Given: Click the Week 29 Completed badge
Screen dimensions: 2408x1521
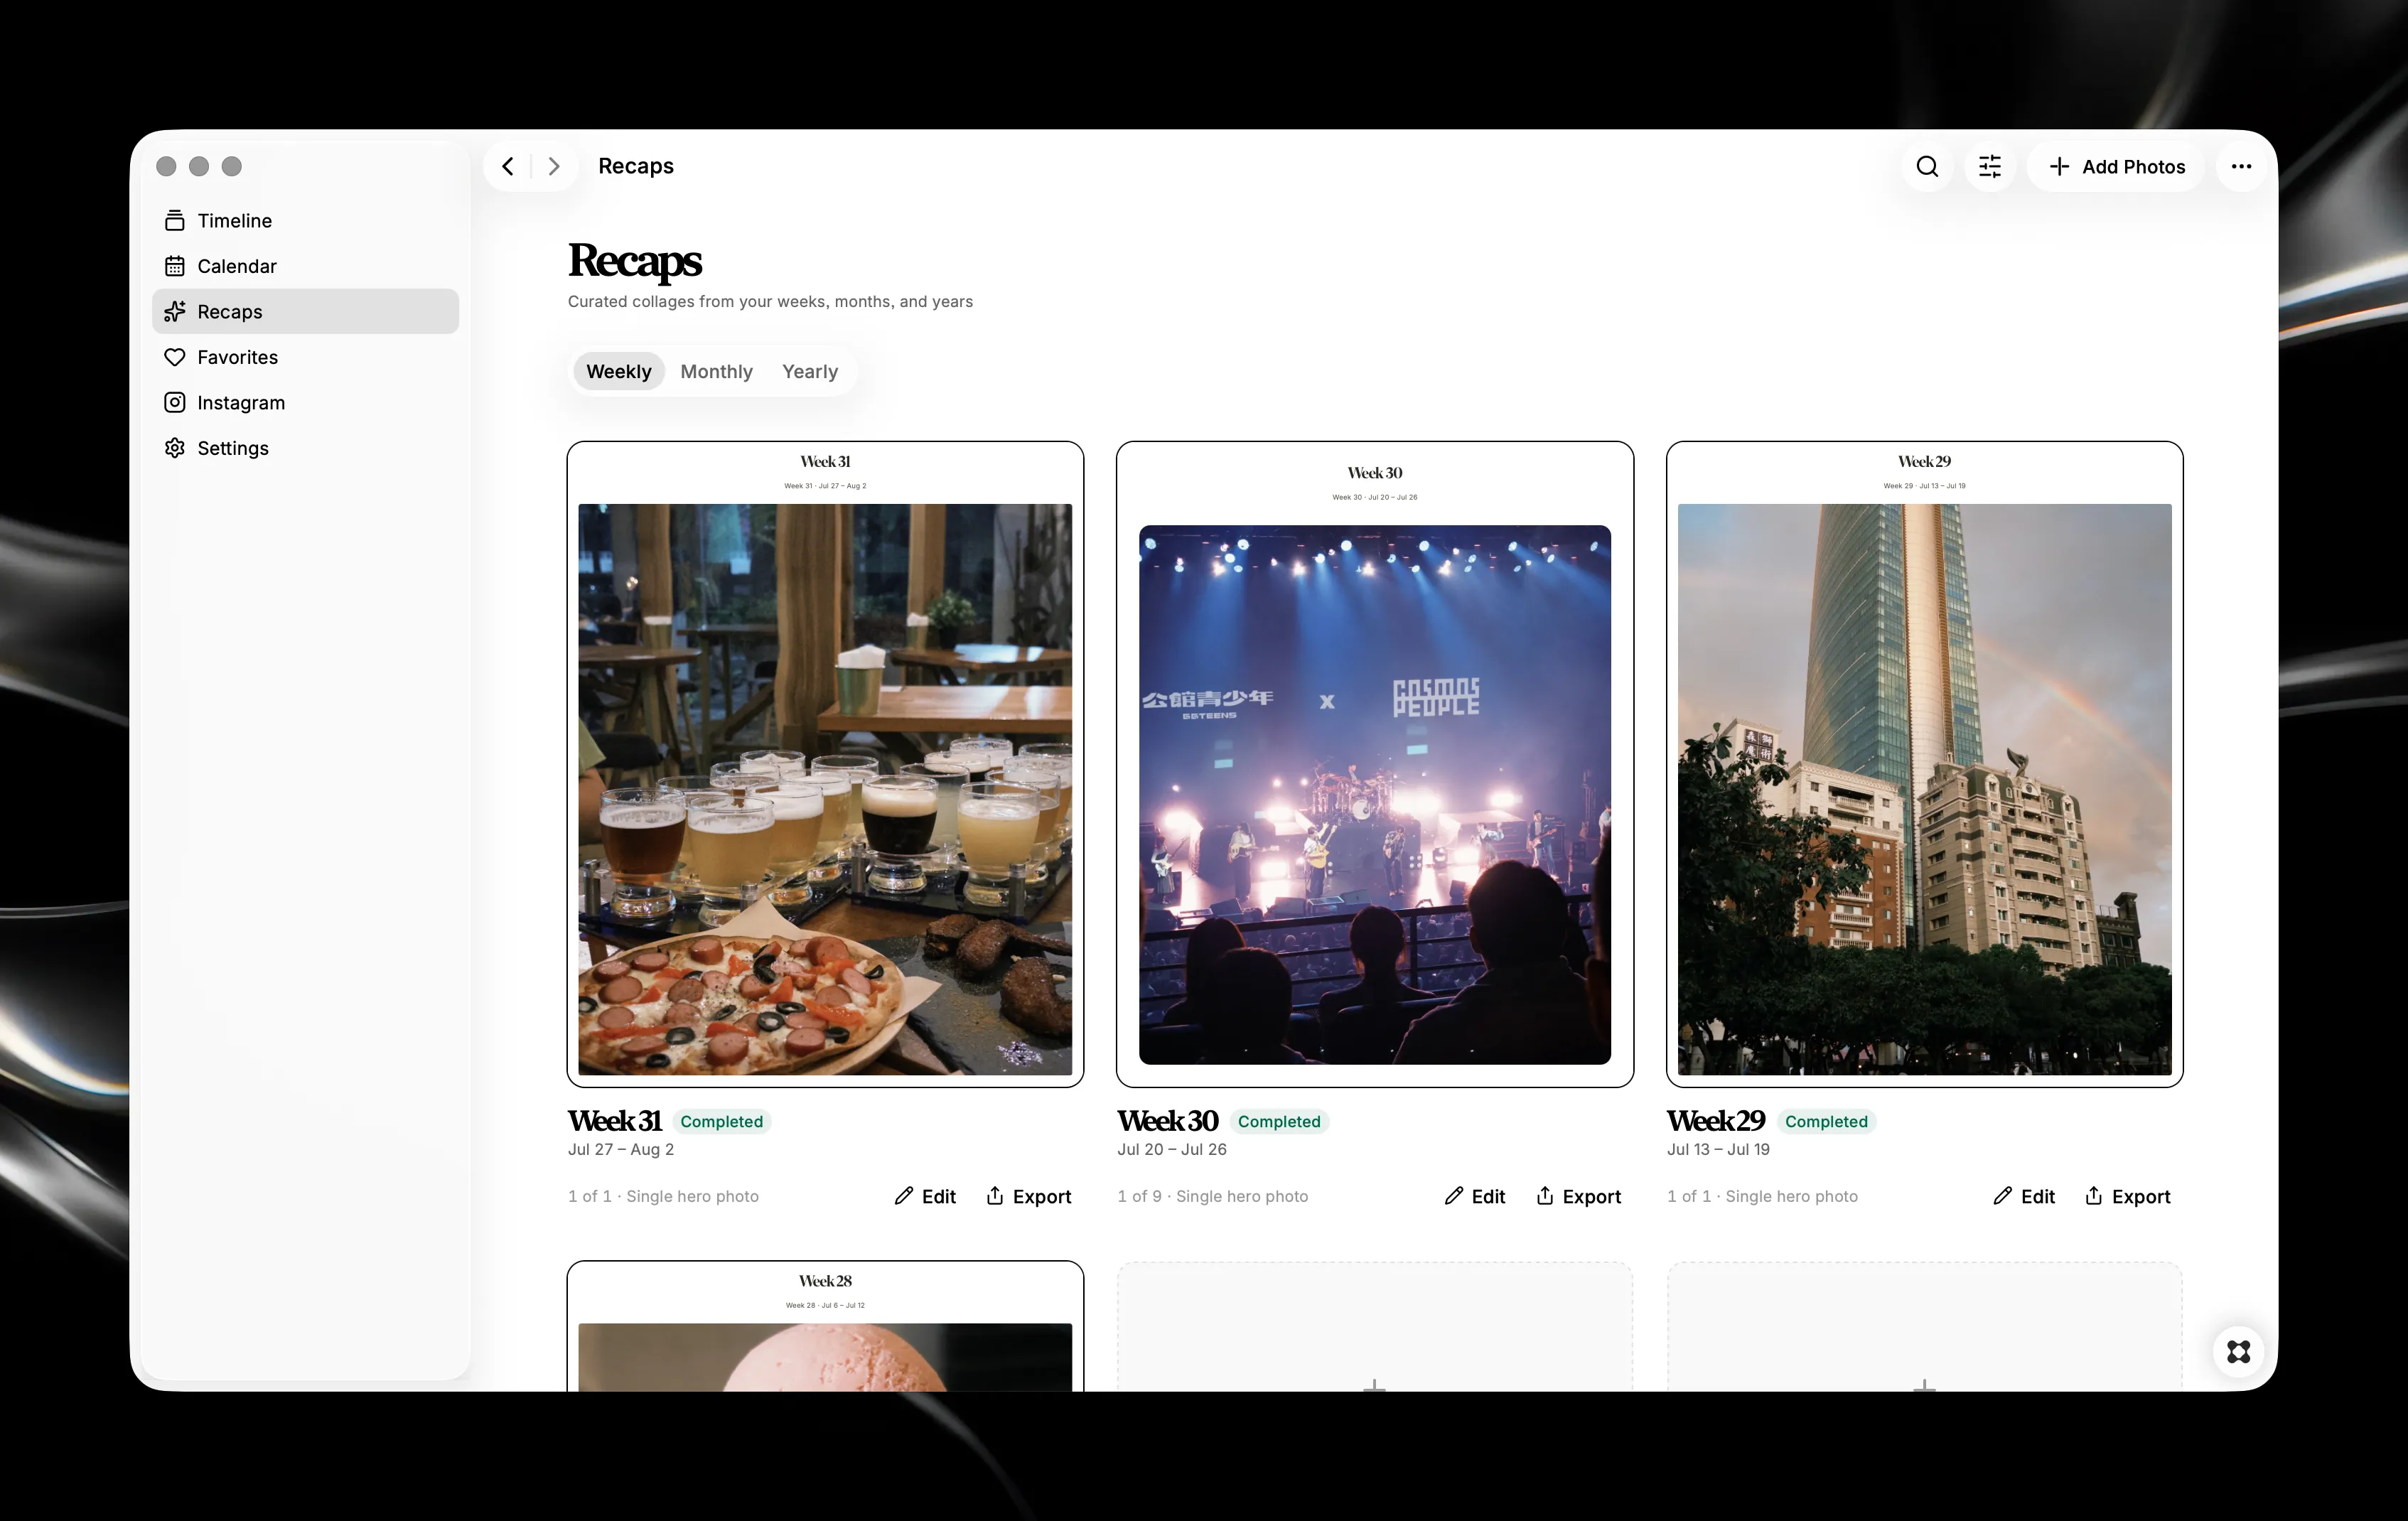Looking at the screenshot, I should tap(1826, 1122).
